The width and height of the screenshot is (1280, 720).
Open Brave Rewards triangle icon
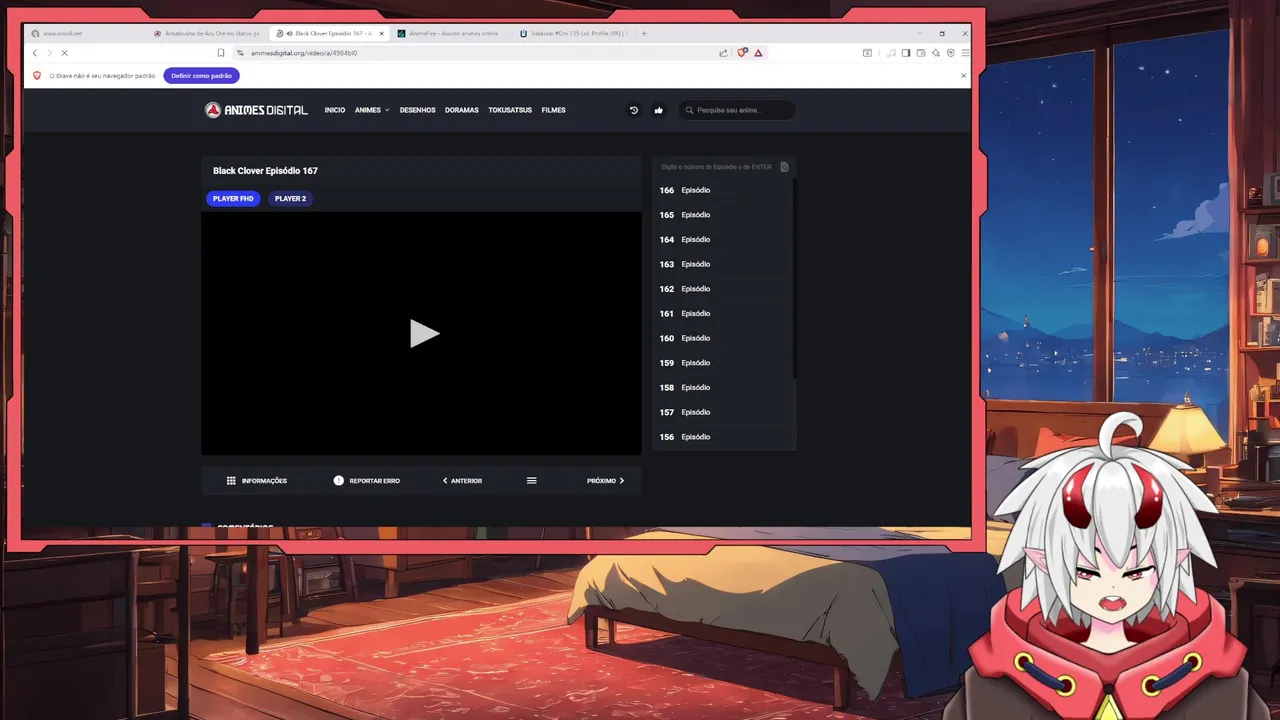pyautogui.click(x=759, y=53)
